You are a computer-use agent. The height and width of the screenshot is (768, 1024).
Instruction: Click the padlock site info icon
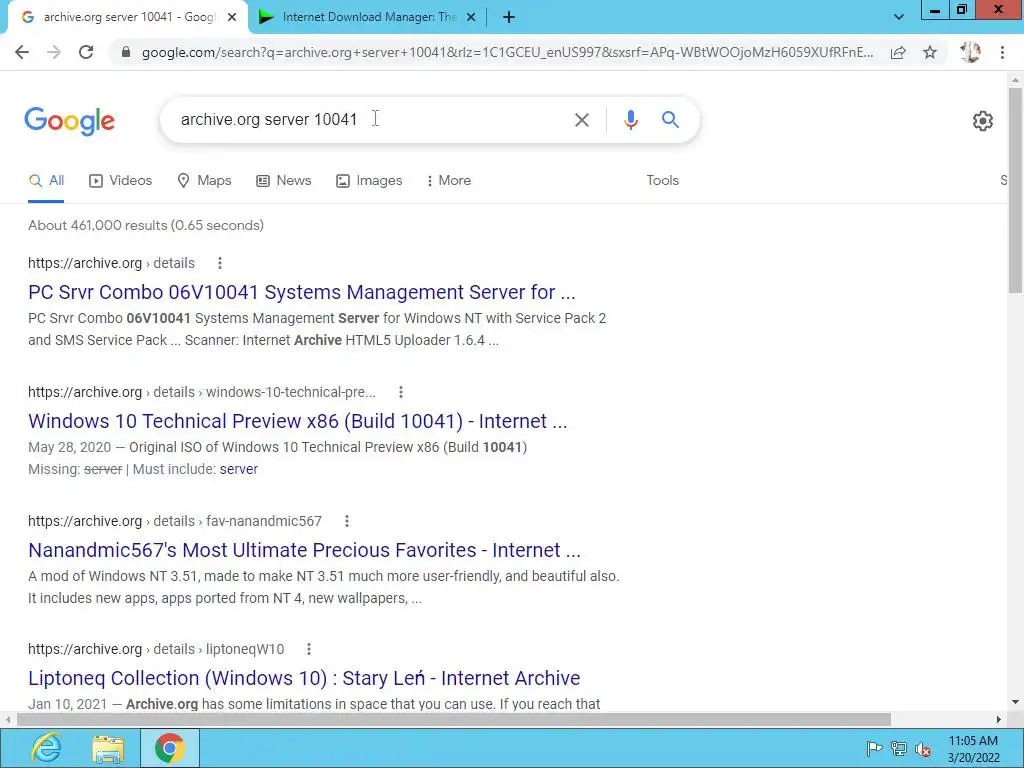point(126,52)
